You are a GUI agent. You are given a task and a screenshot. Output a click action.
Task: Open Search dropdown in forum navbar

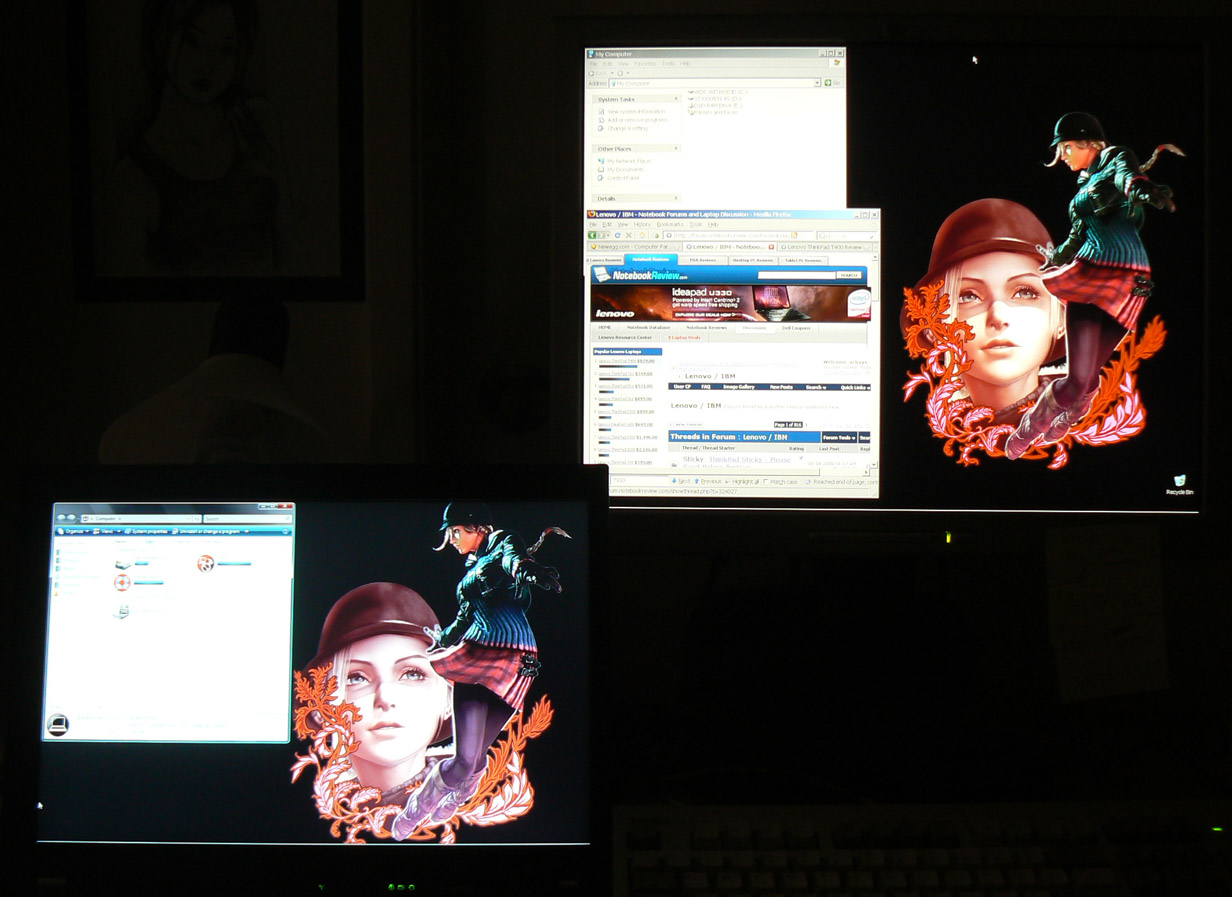click(816, 387)
